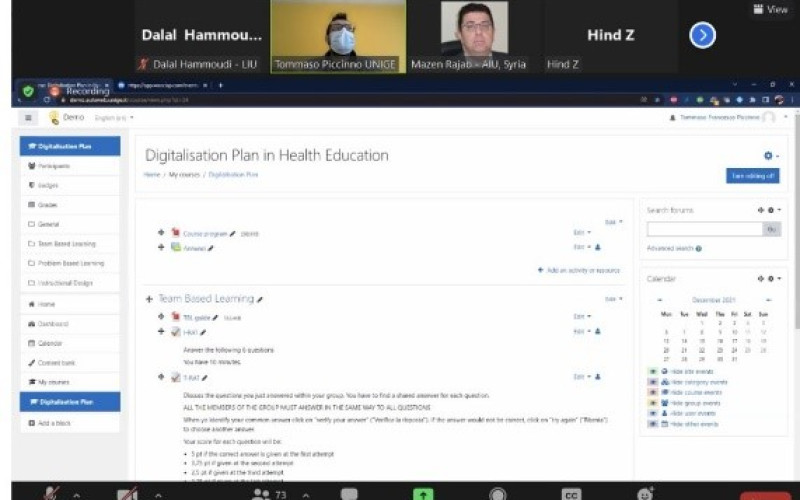Open Grades in the side navigation
Image resolution: width=800 pixels, height=500 pixels.
[x=48, y=204]
